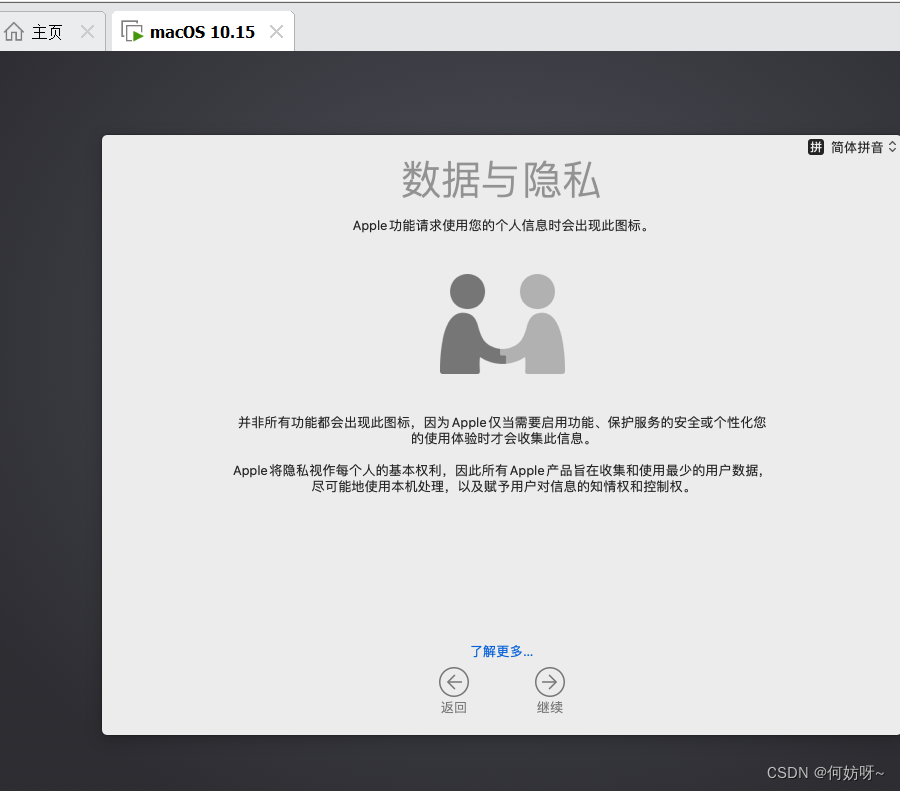Click the text 'Apple 功能请求使用您的个人信息时会出现此图标。'

(501, 226)
